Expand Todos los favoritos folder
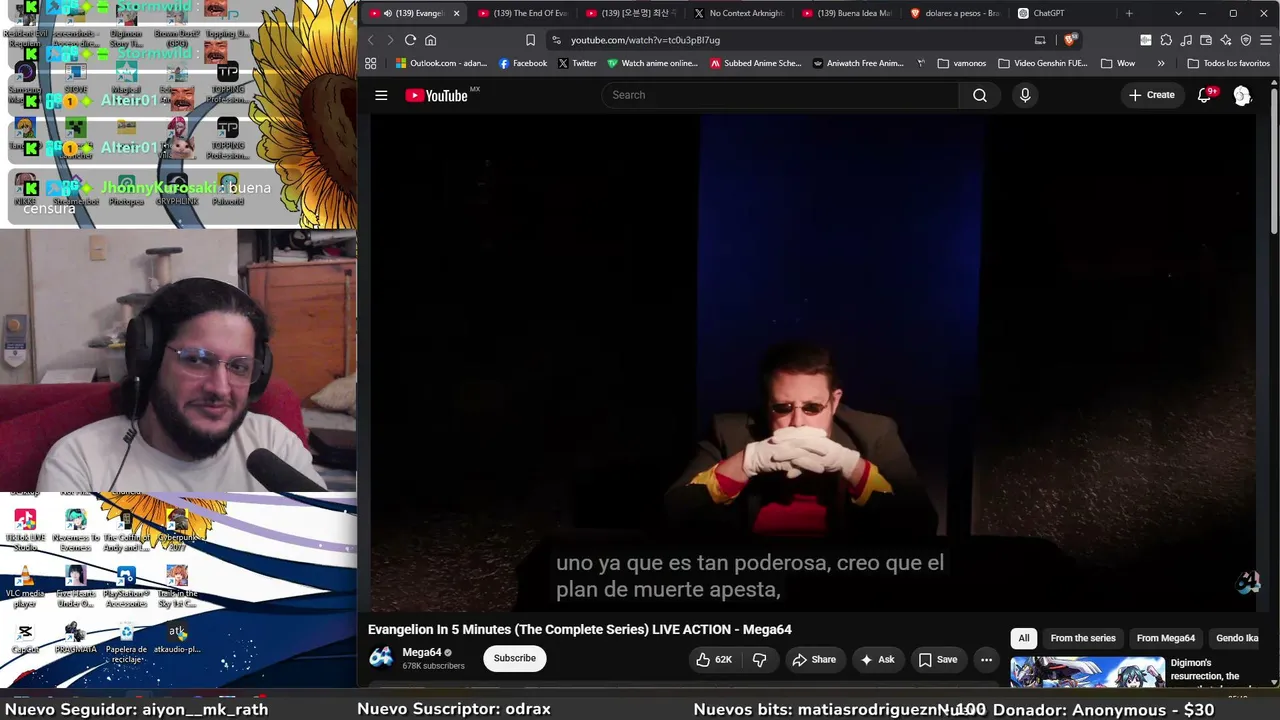The image size is (1280, 720). [x=1228, y=63]
